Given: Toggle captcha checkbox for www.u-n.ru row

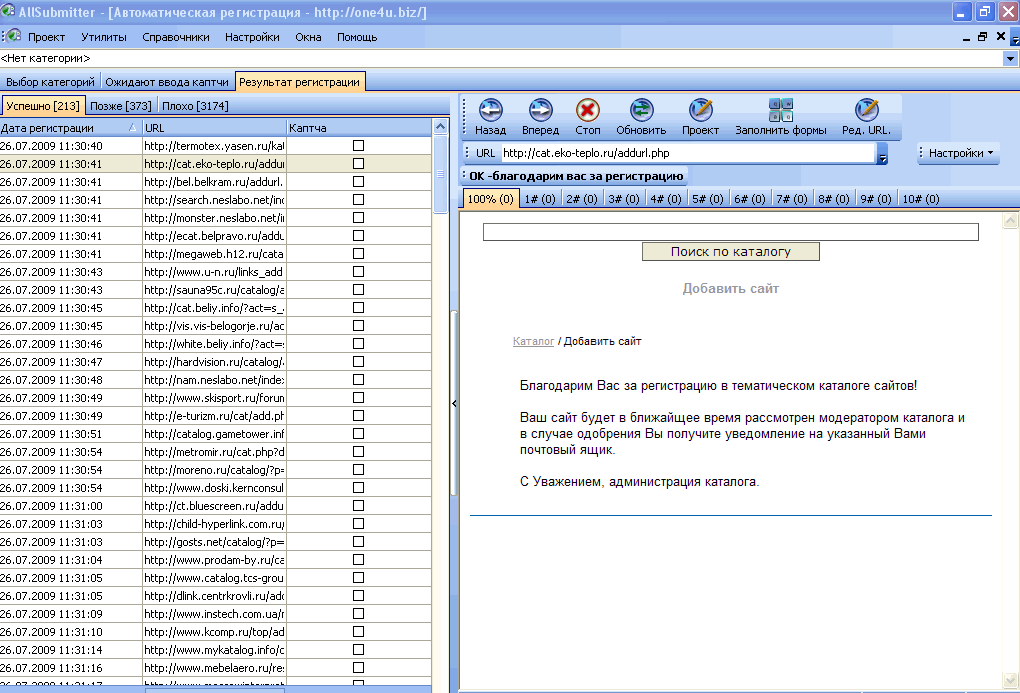Looking at the screenshot, I should point(358,272).
